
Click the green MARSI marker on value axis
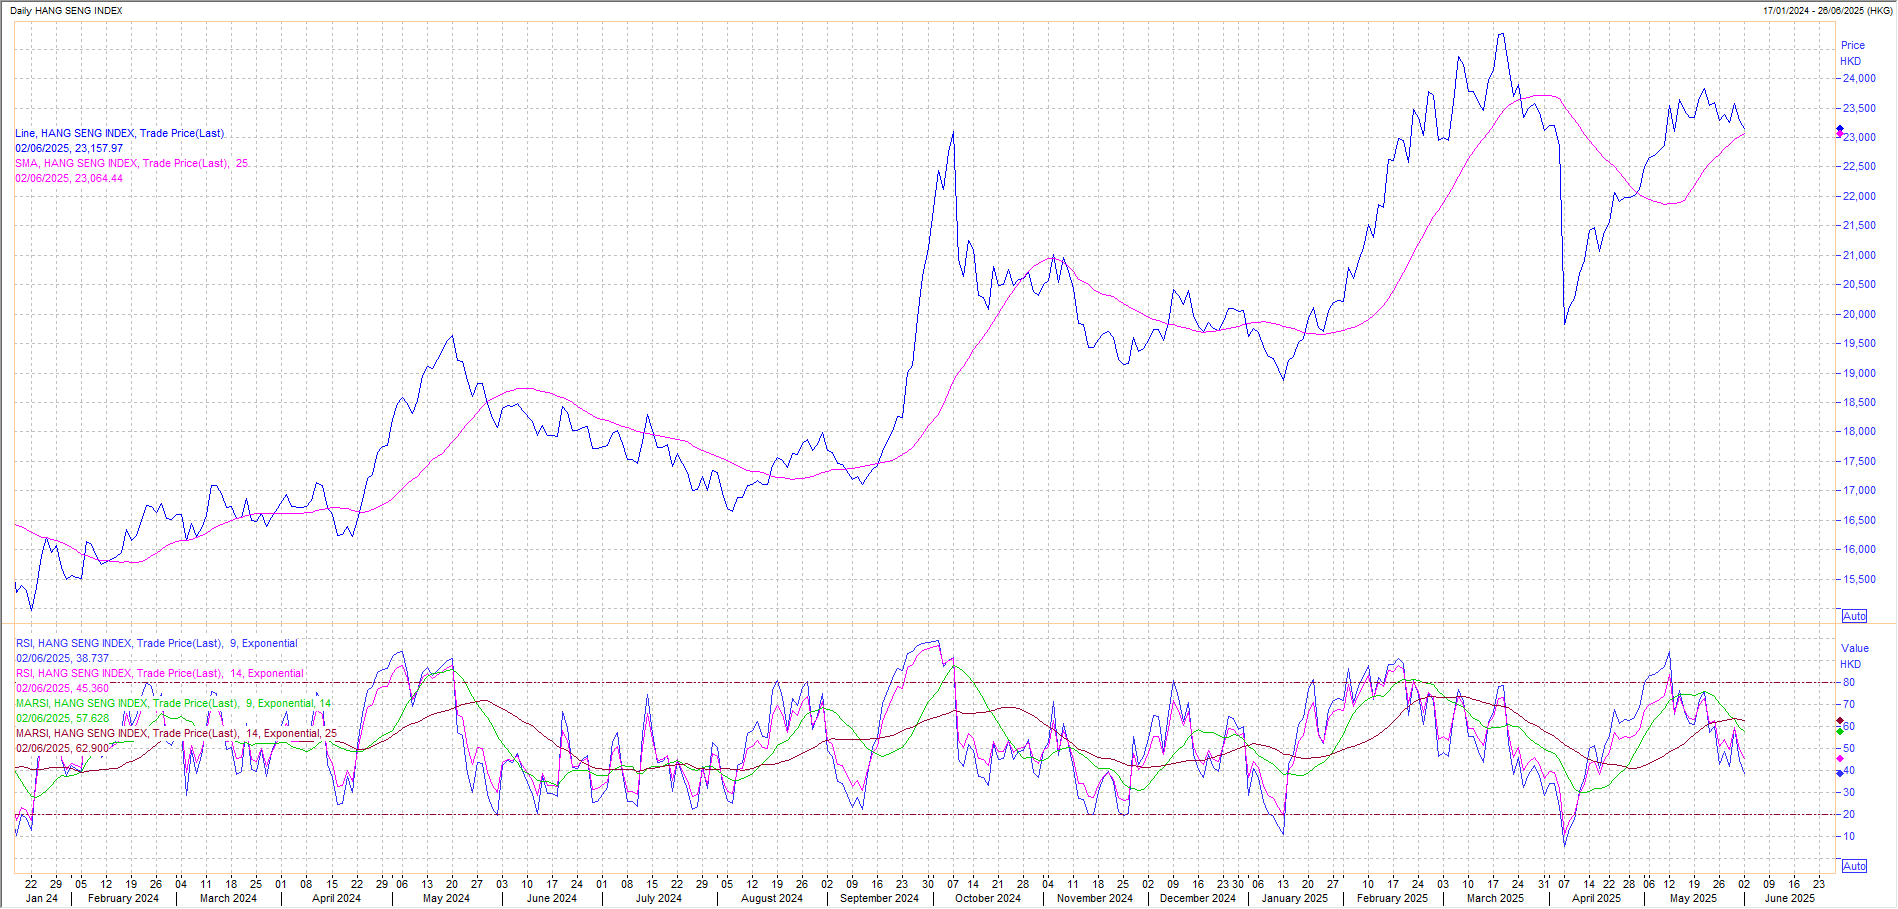point(1840,732)
